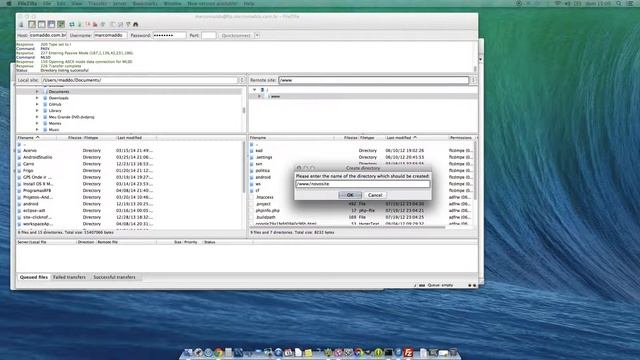640x360 pixels.
Task: Switch to the Queued files tab
Action: (x=33, y=277)
